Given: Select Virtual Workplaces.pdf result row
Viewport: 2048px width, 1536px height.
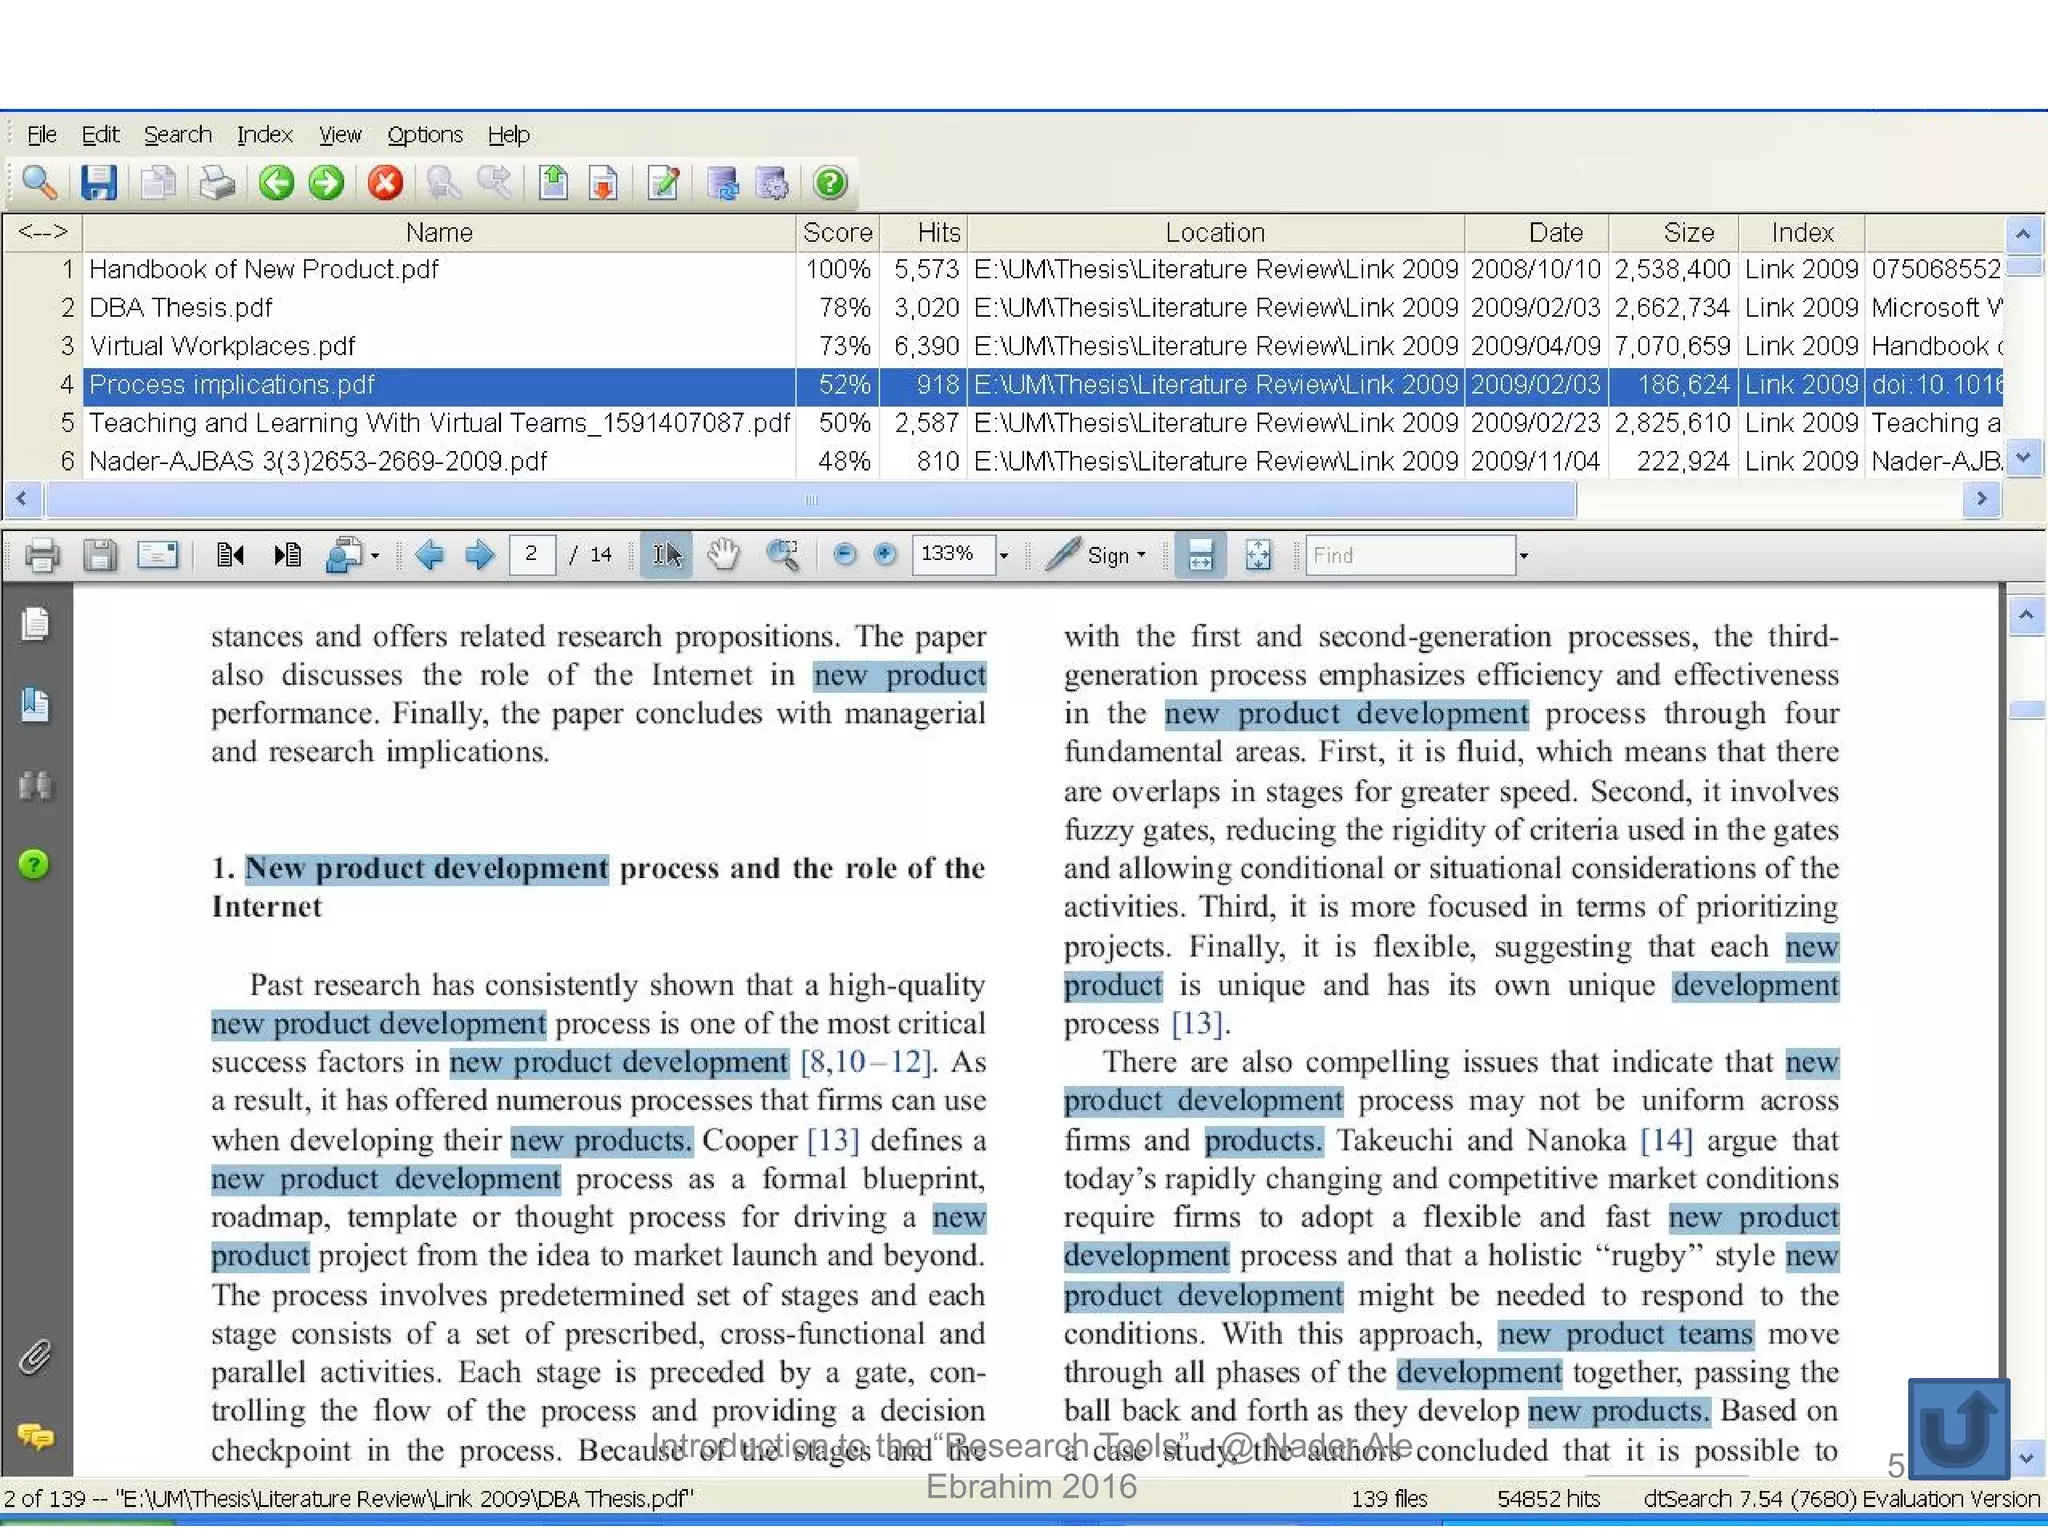Looking at the screenshot, I should tap(1004, 346).
